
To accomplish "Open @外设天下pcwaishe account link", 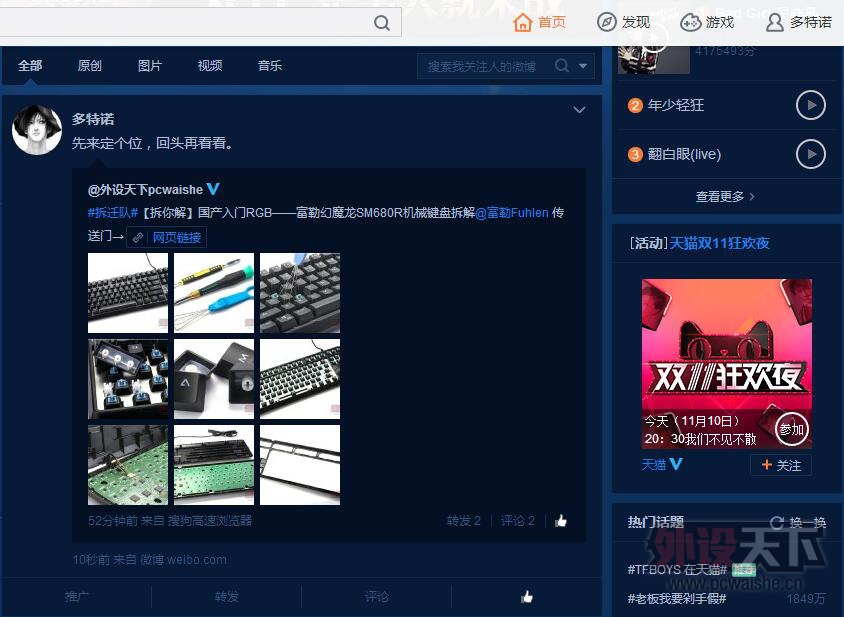I will (145, 190).
